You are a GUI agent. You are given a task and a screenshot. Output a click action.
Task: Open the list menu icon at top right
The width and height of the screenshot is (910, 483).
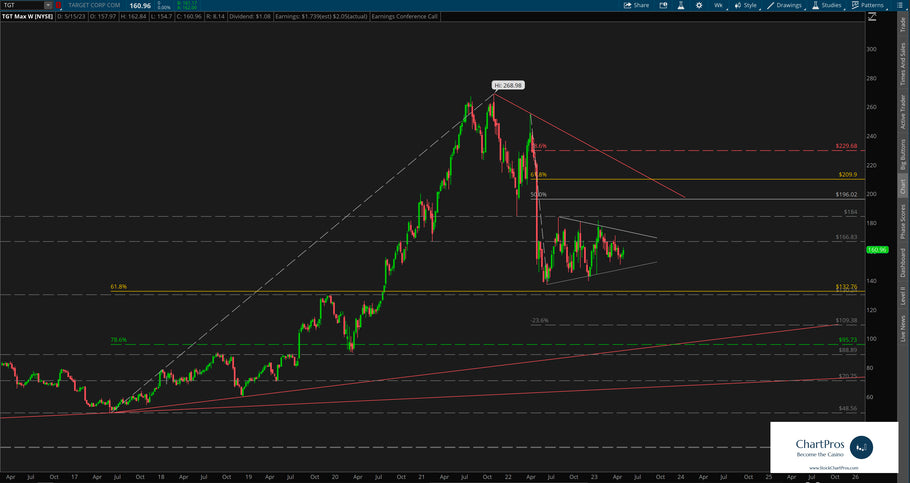point(900,5)
